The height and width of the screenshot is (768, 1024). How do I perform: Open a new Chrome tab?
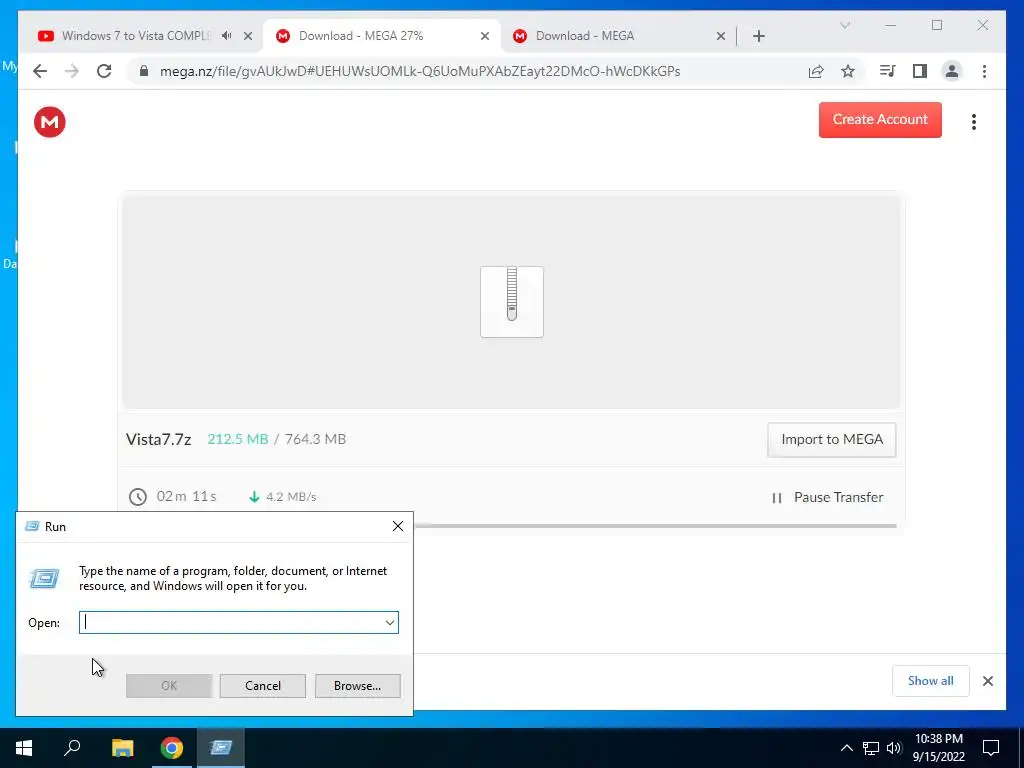click(x=759, y=36)
